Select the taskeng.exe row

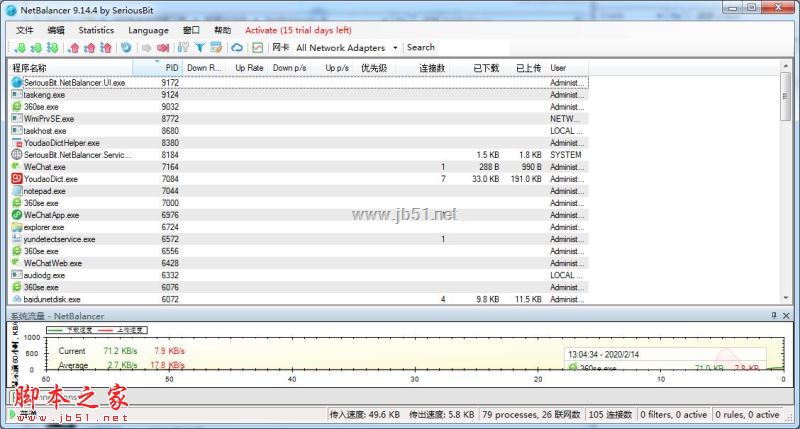click(x=299, y=94)
